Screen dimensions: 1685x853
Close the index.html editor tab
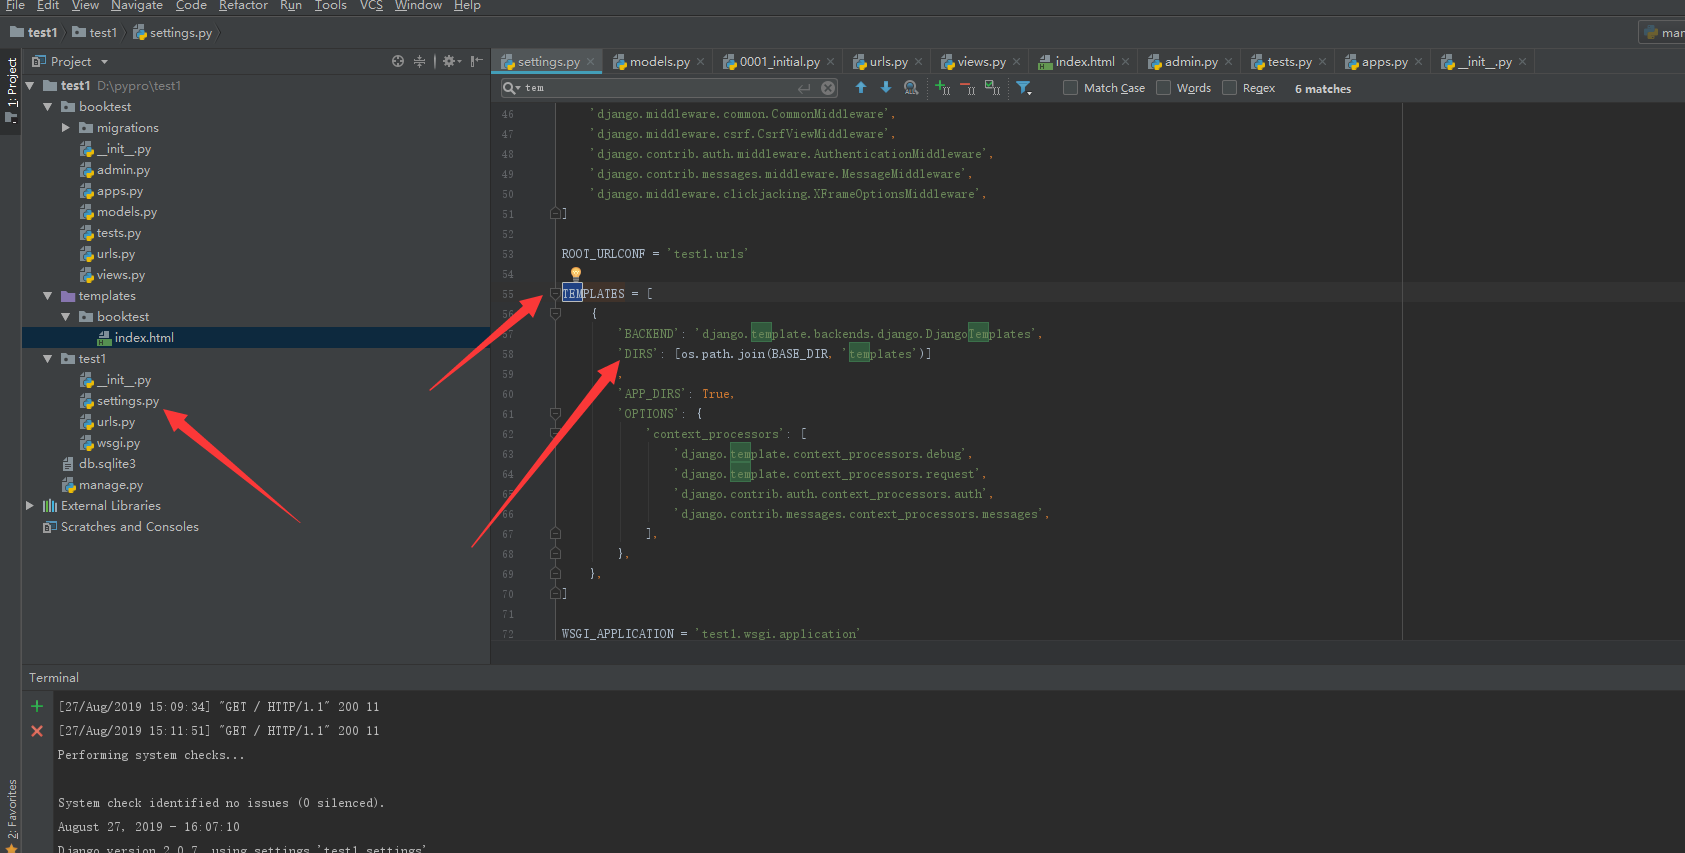tap(1126, 62)
